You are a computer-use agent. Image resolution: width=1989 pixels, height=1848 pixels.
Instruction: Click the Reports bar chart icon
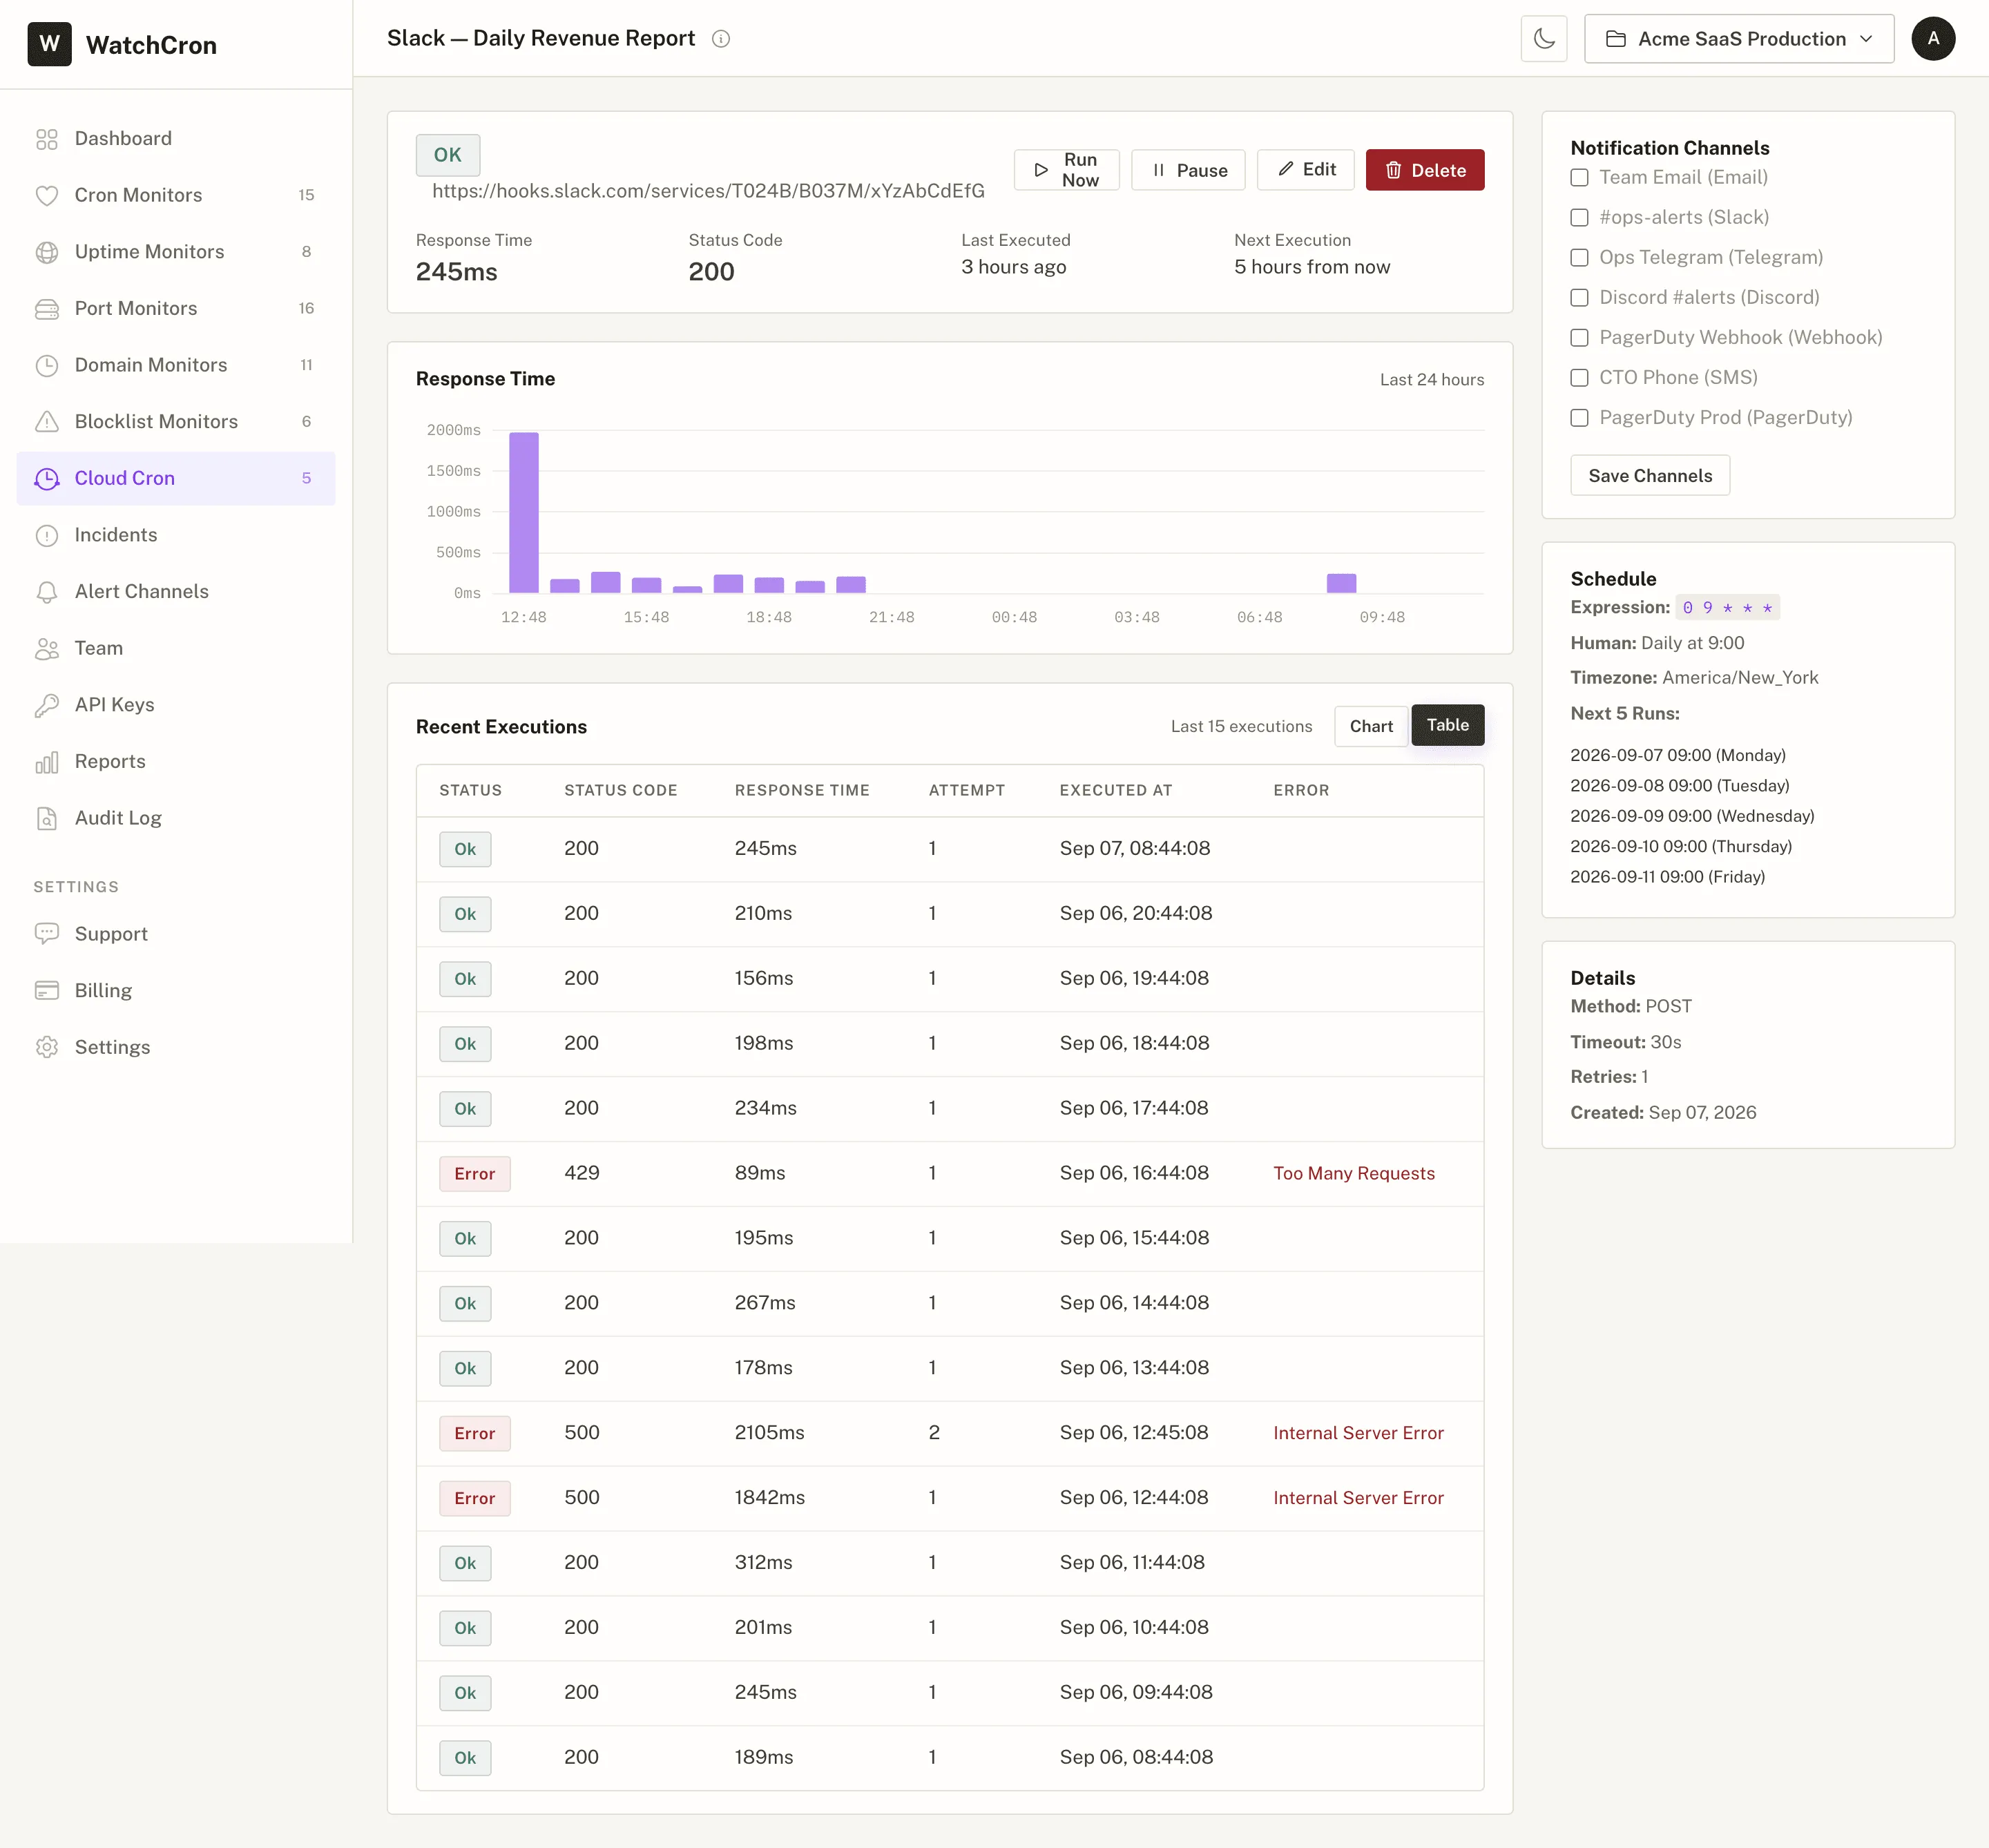pos(47,762)
